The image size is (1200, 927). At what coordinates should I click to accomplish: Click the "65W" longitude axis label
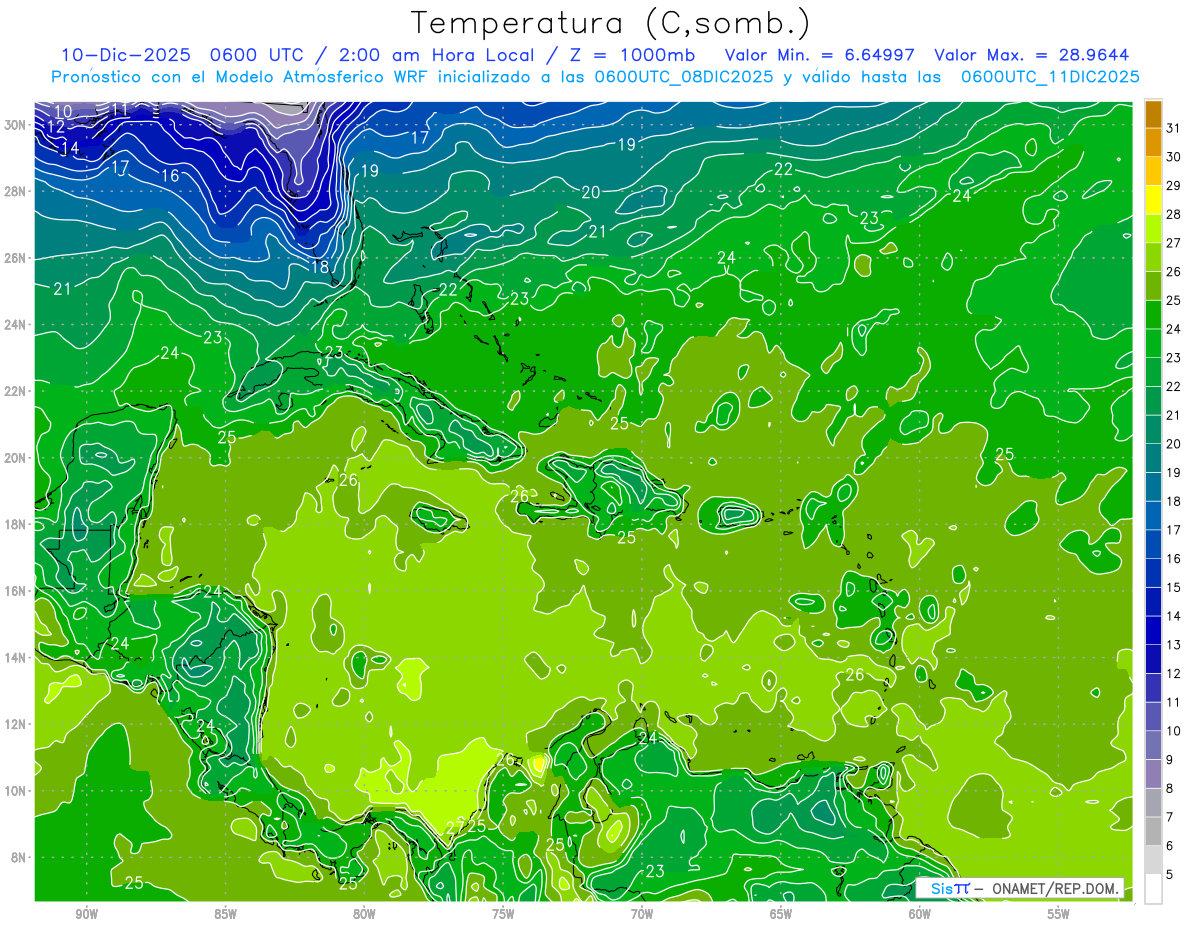(781, 914)
